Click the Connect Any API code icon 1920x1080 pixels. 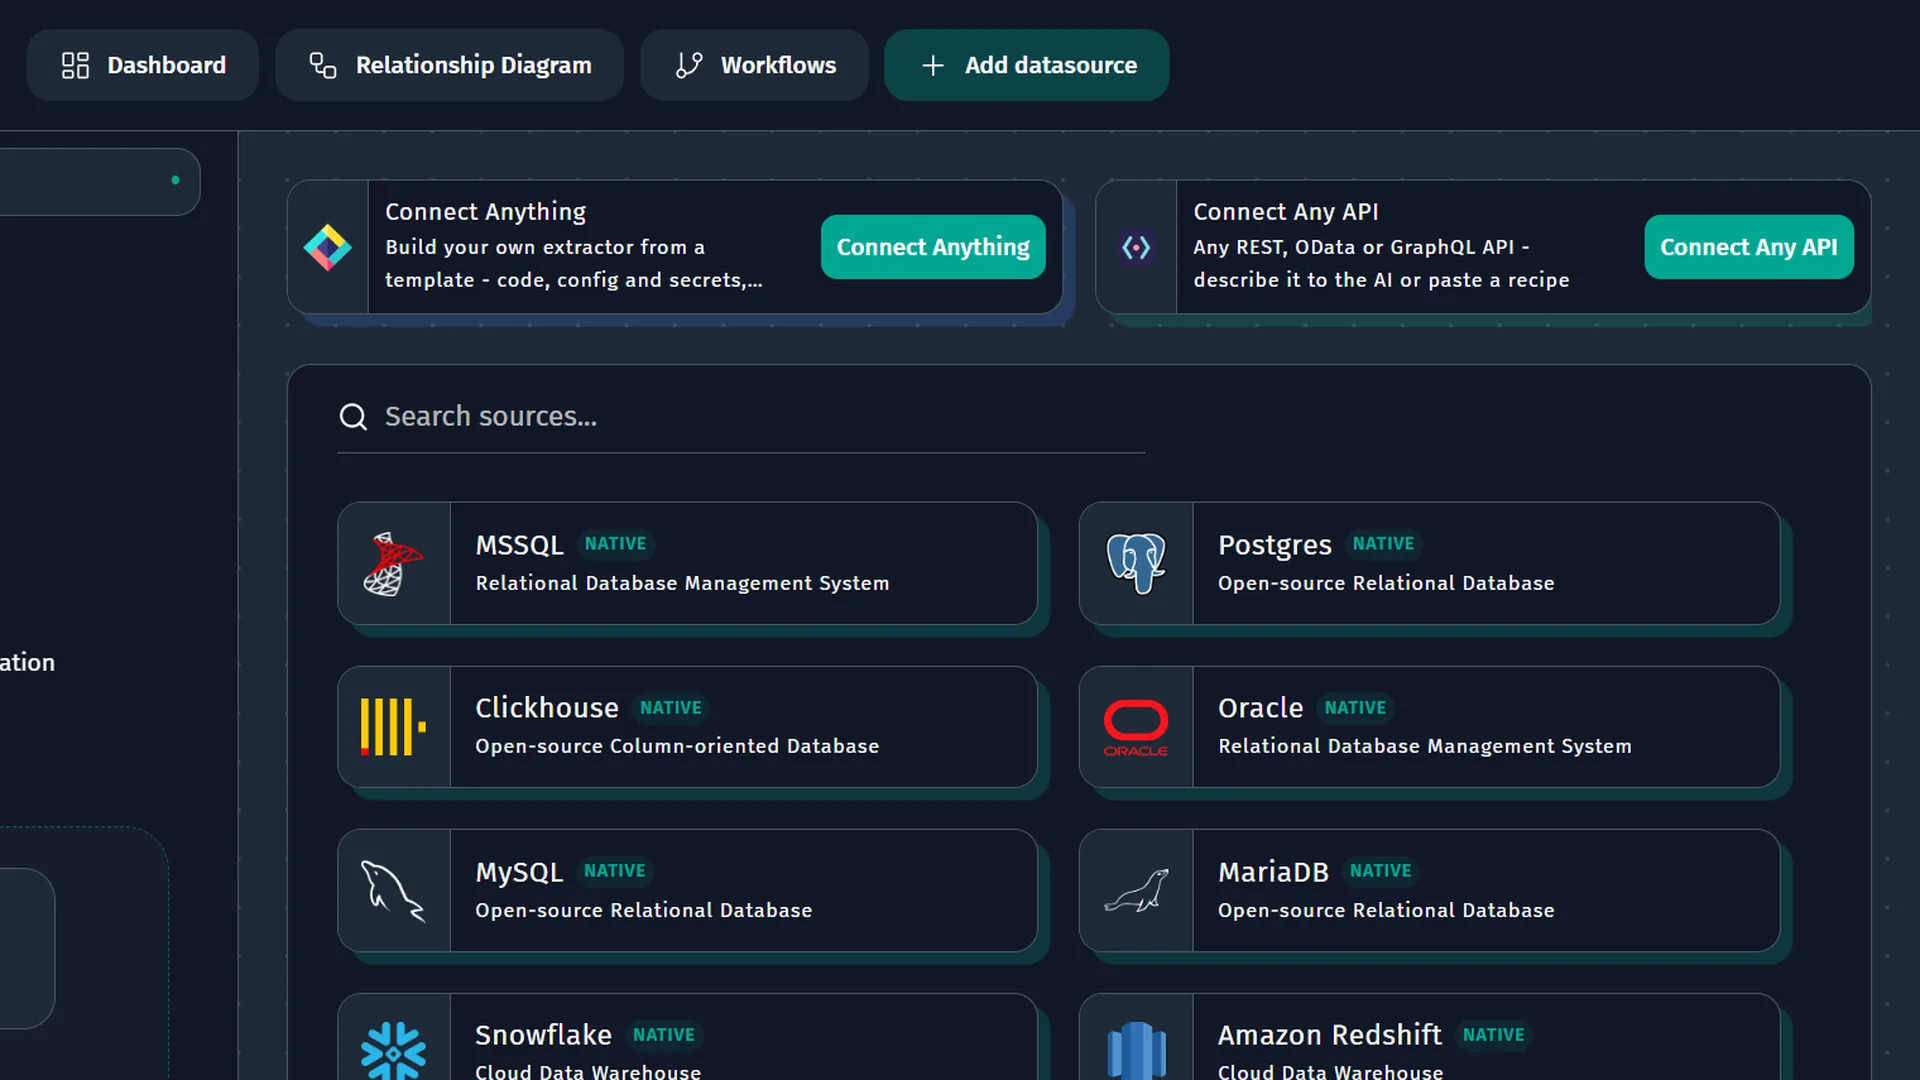1136,247
